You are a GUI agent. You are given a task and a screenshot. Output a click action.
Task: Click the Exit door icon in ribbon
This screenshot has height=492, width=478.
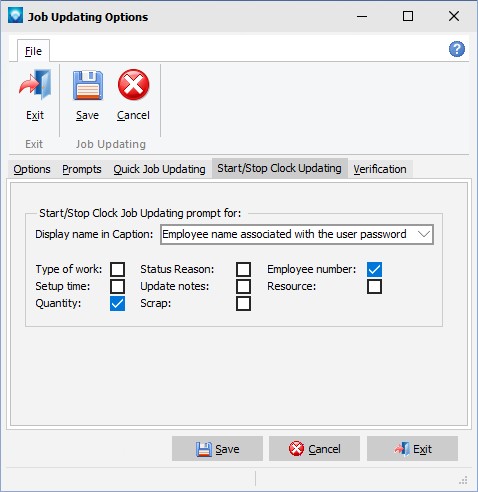[35, 85]
